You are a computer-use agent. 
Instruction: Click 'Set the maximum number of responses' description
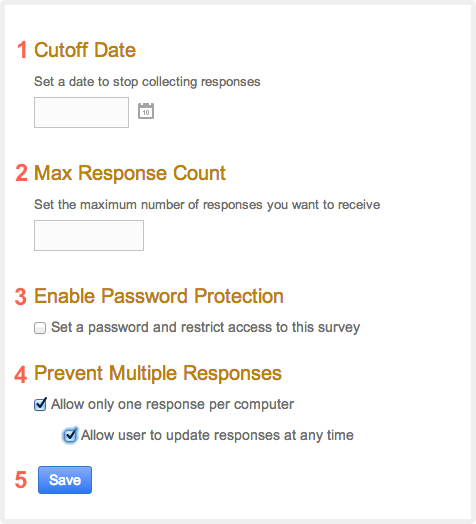(207, 205)
